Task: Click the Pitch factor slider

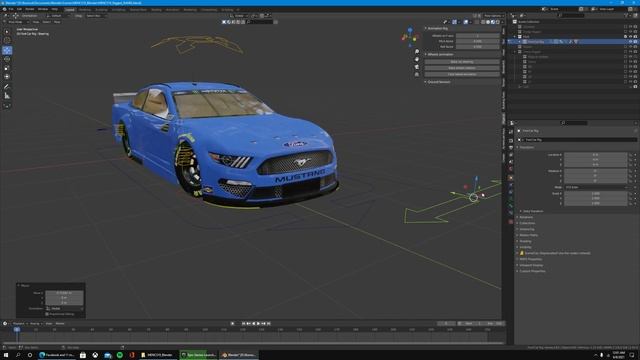Action: coord(477,41)
